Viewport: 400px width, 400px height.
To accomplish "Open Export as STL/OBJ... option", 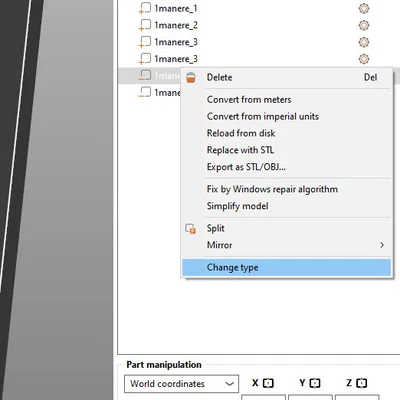I will click(x=286, y=167).
